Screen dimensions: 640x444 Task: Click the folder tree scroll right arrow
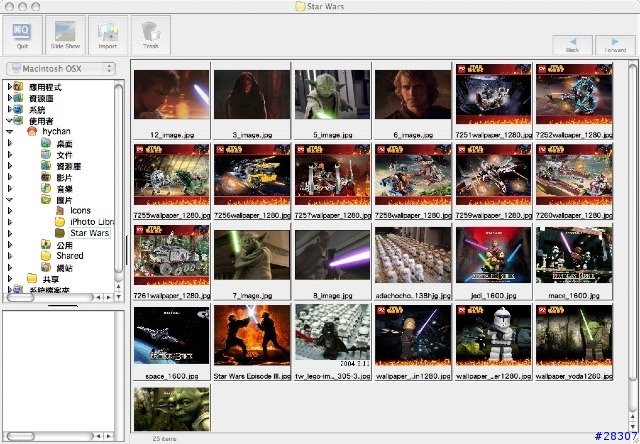109,297
